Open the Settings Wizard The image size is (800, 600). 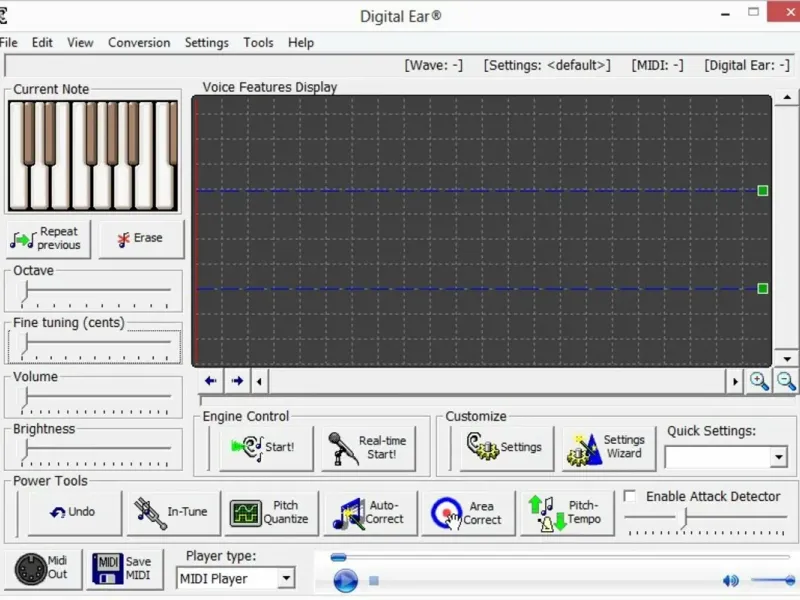click(x=608, y=447)
